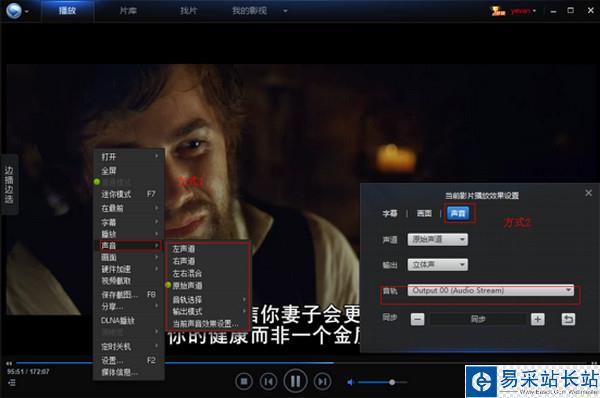Click the Baofeng player logo icon
This screenshot has height=398, width=600.
14,10
